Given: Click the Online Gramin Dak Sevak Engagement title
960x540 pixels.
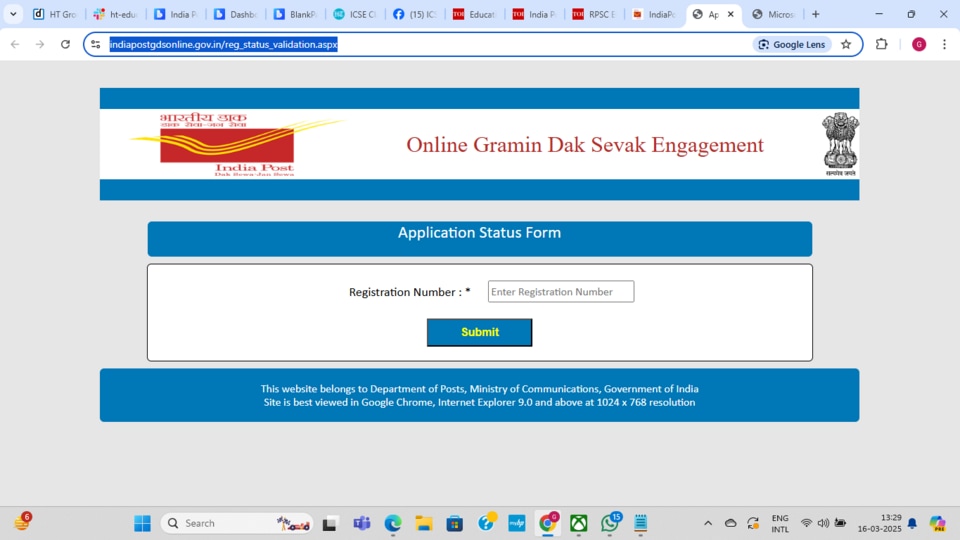Looking at the screenshot, I should point(585,144).
